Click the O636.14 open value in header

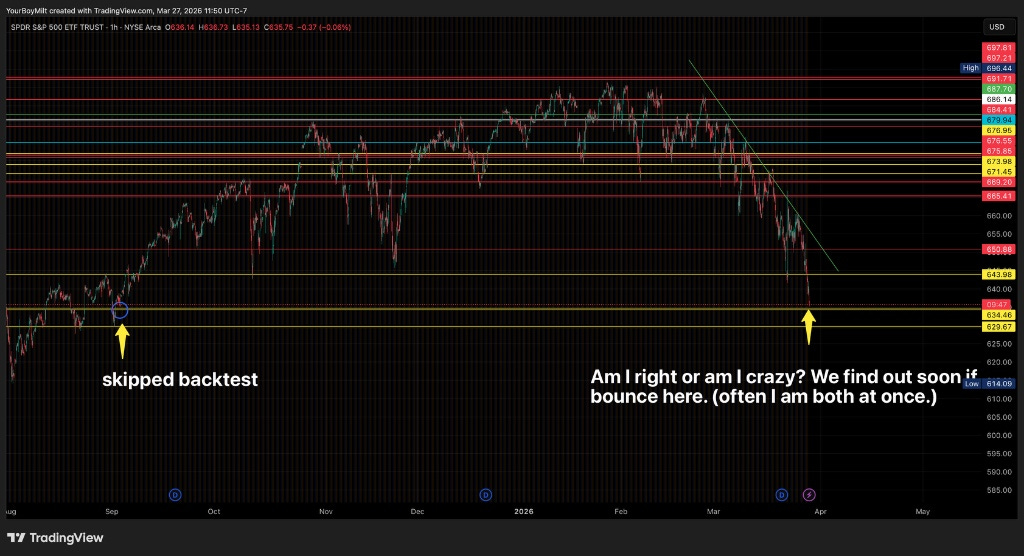pyautogui.click(x=180, y=27)
